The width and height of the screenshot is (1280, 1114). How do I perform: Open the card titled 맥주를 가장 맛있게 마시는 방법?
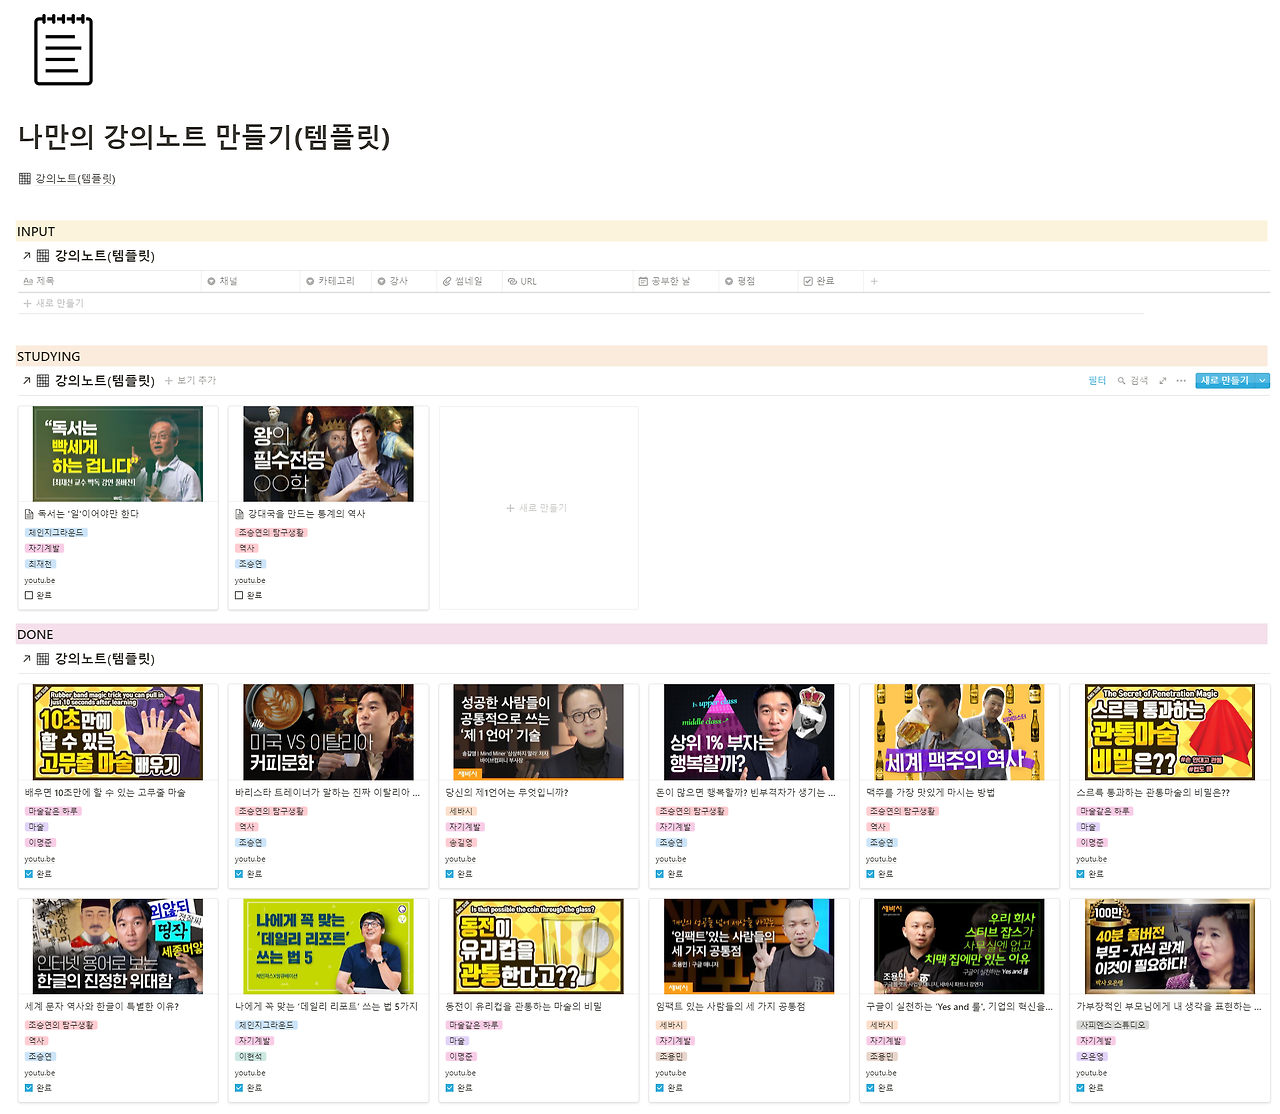[x=931, y=793]
